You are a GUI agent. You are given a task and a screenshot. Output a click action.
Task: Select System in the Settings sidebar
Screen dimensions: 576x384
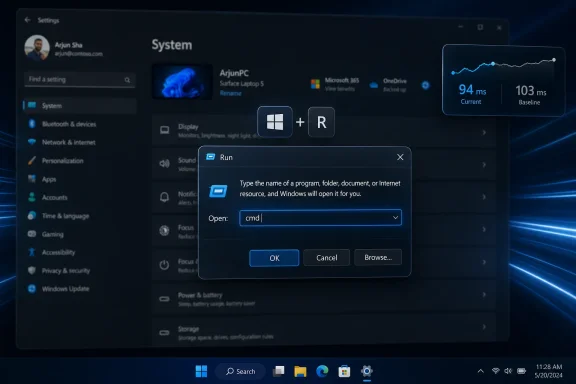[80, 106]
